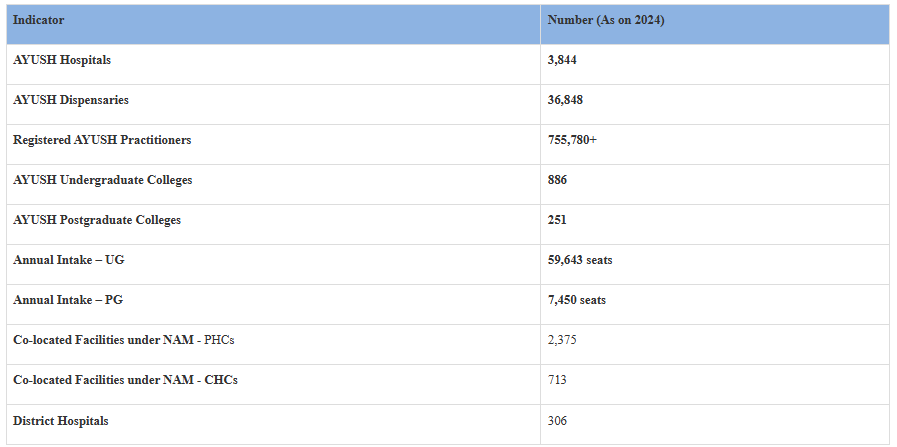Click the 3,844 hospitals value
The height and width of the screenshot is (447, 897).
pyautogui.click(x=562, y=60)
